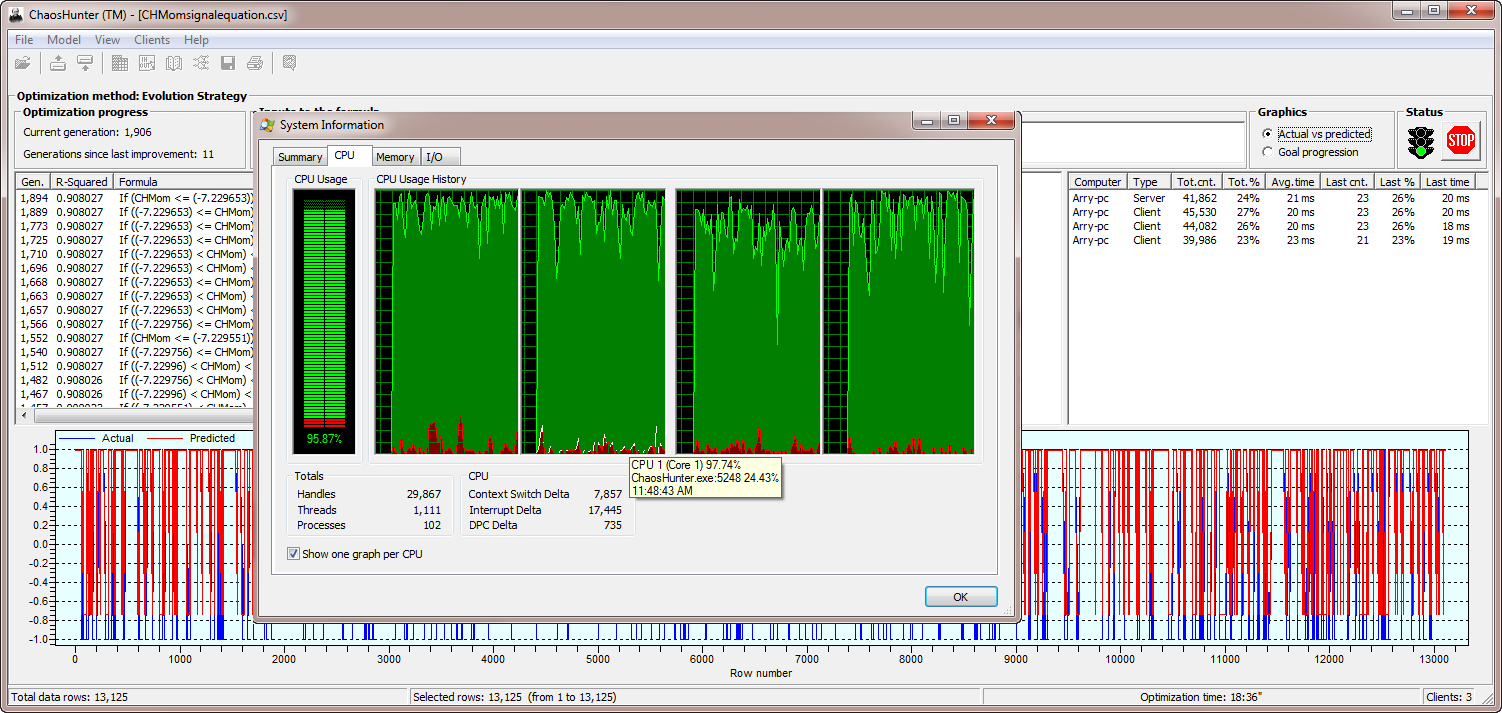The width and height of the screenshot is (1502, 713).
Task: Click the data grid toolbar icon
Action: [x=120, y=64]
